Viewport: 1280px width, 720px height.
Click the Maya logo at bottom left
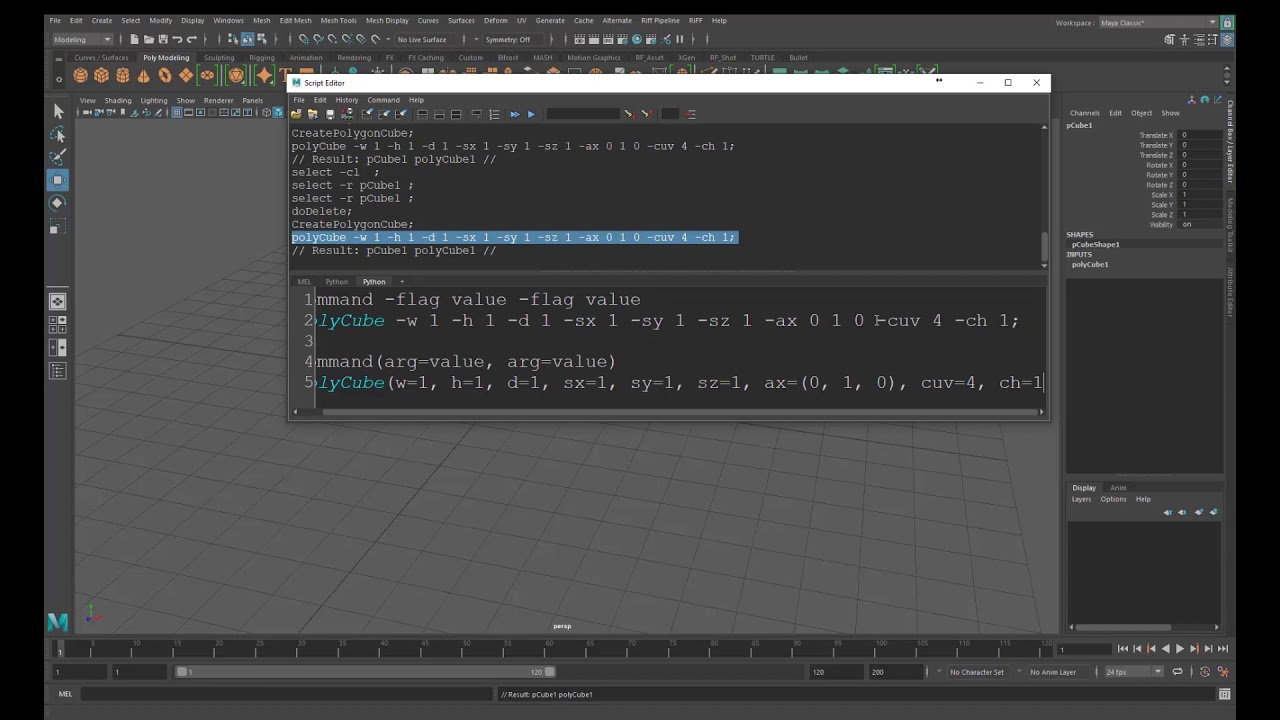click(58, 622)
